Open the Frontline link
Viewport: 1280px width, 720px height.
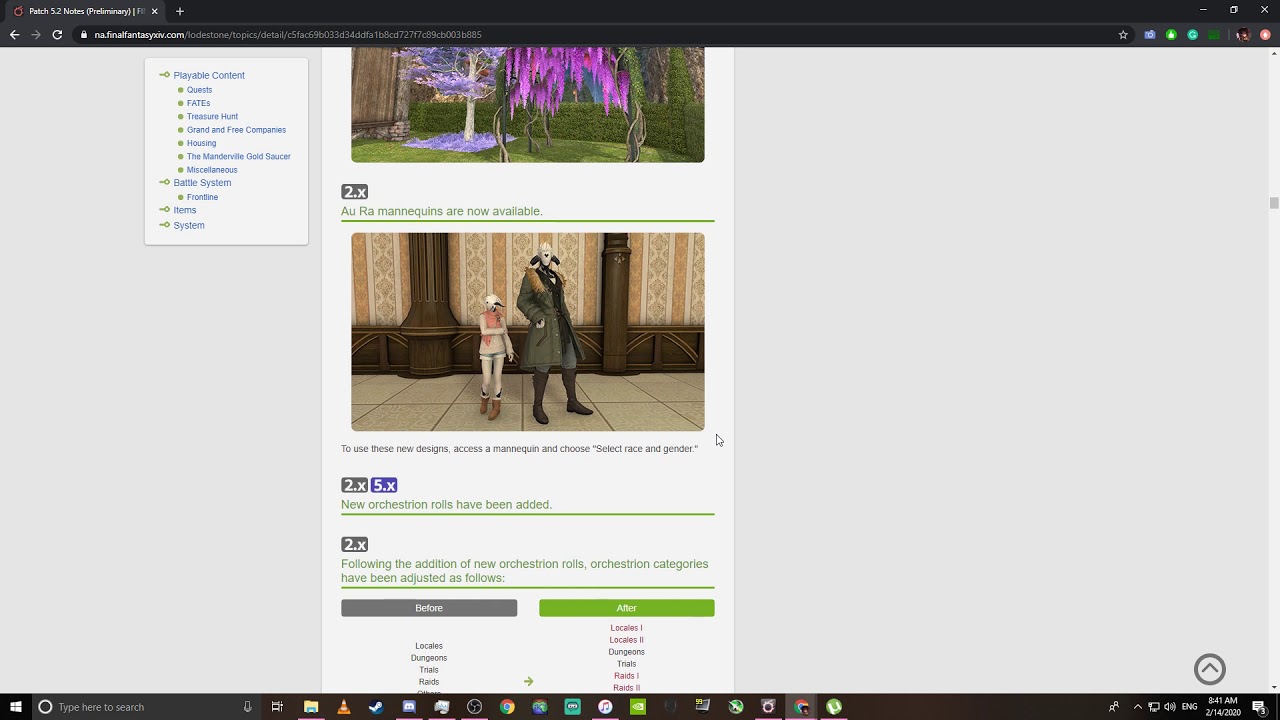tap(202, 197)
